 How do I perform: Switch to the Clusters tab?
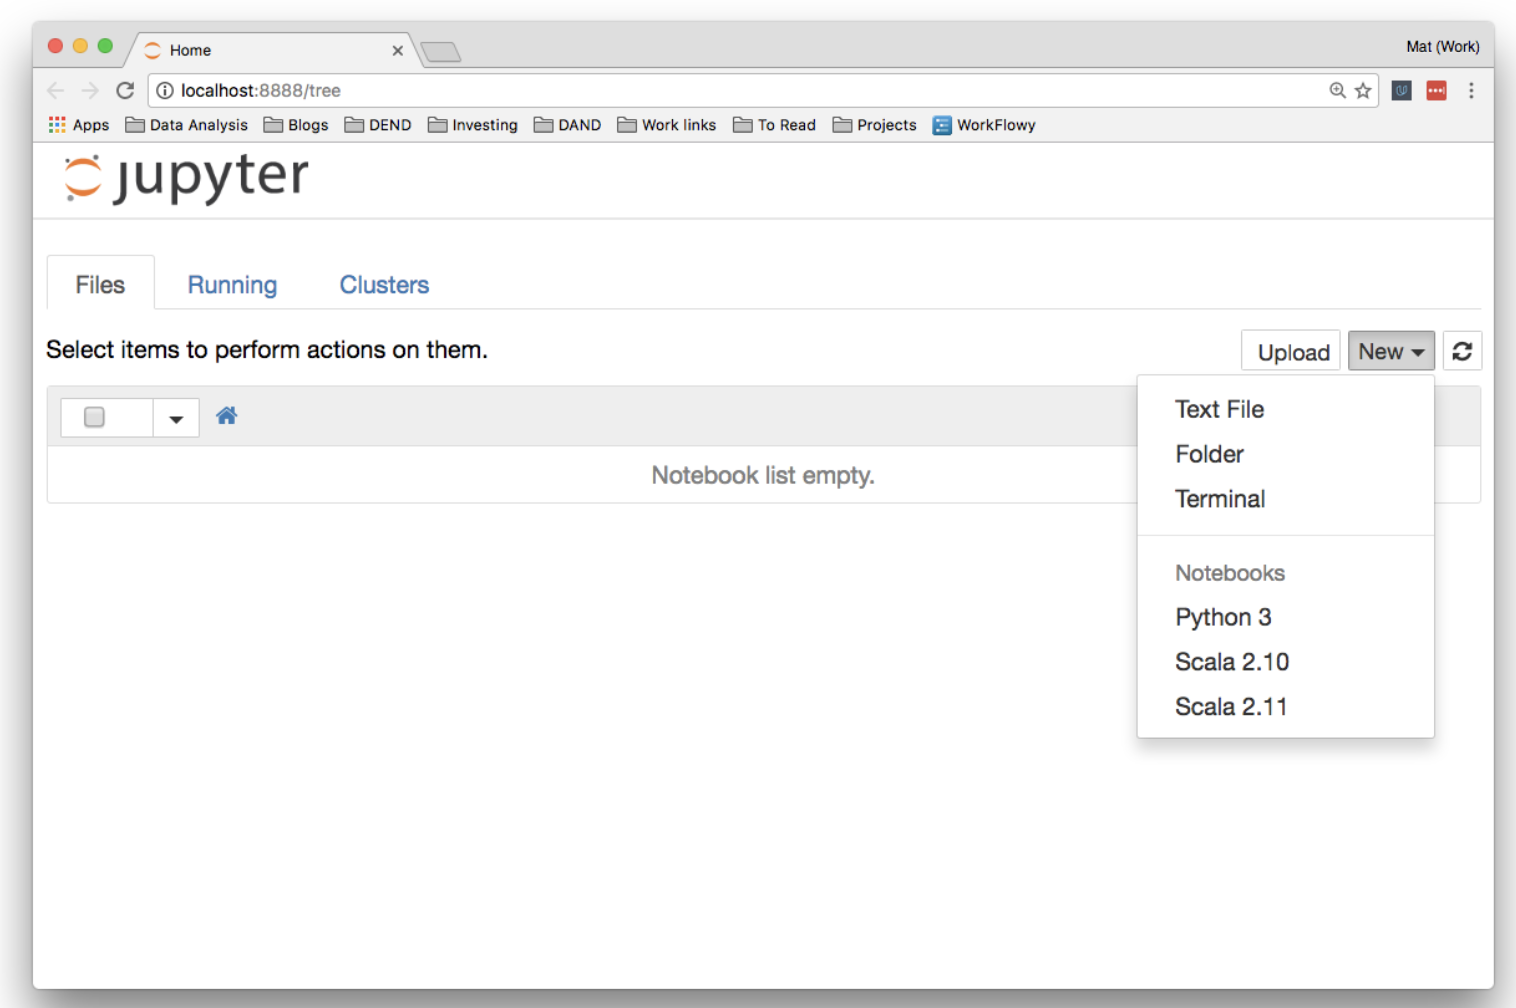(x=384, y=285)
